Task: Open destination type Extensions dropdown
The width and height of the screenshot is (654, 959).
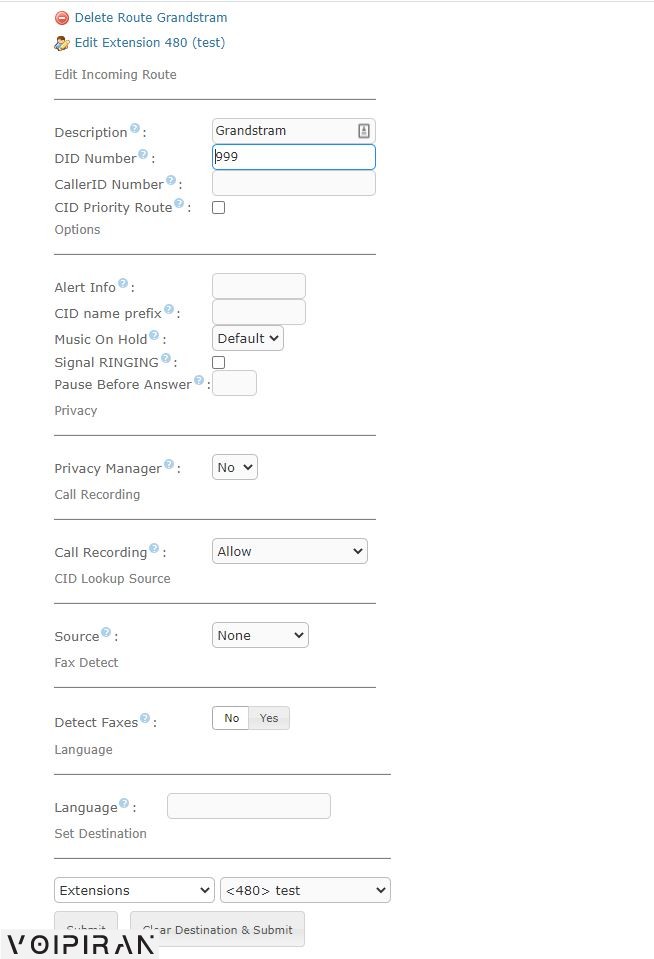Action: click(134, 890)
